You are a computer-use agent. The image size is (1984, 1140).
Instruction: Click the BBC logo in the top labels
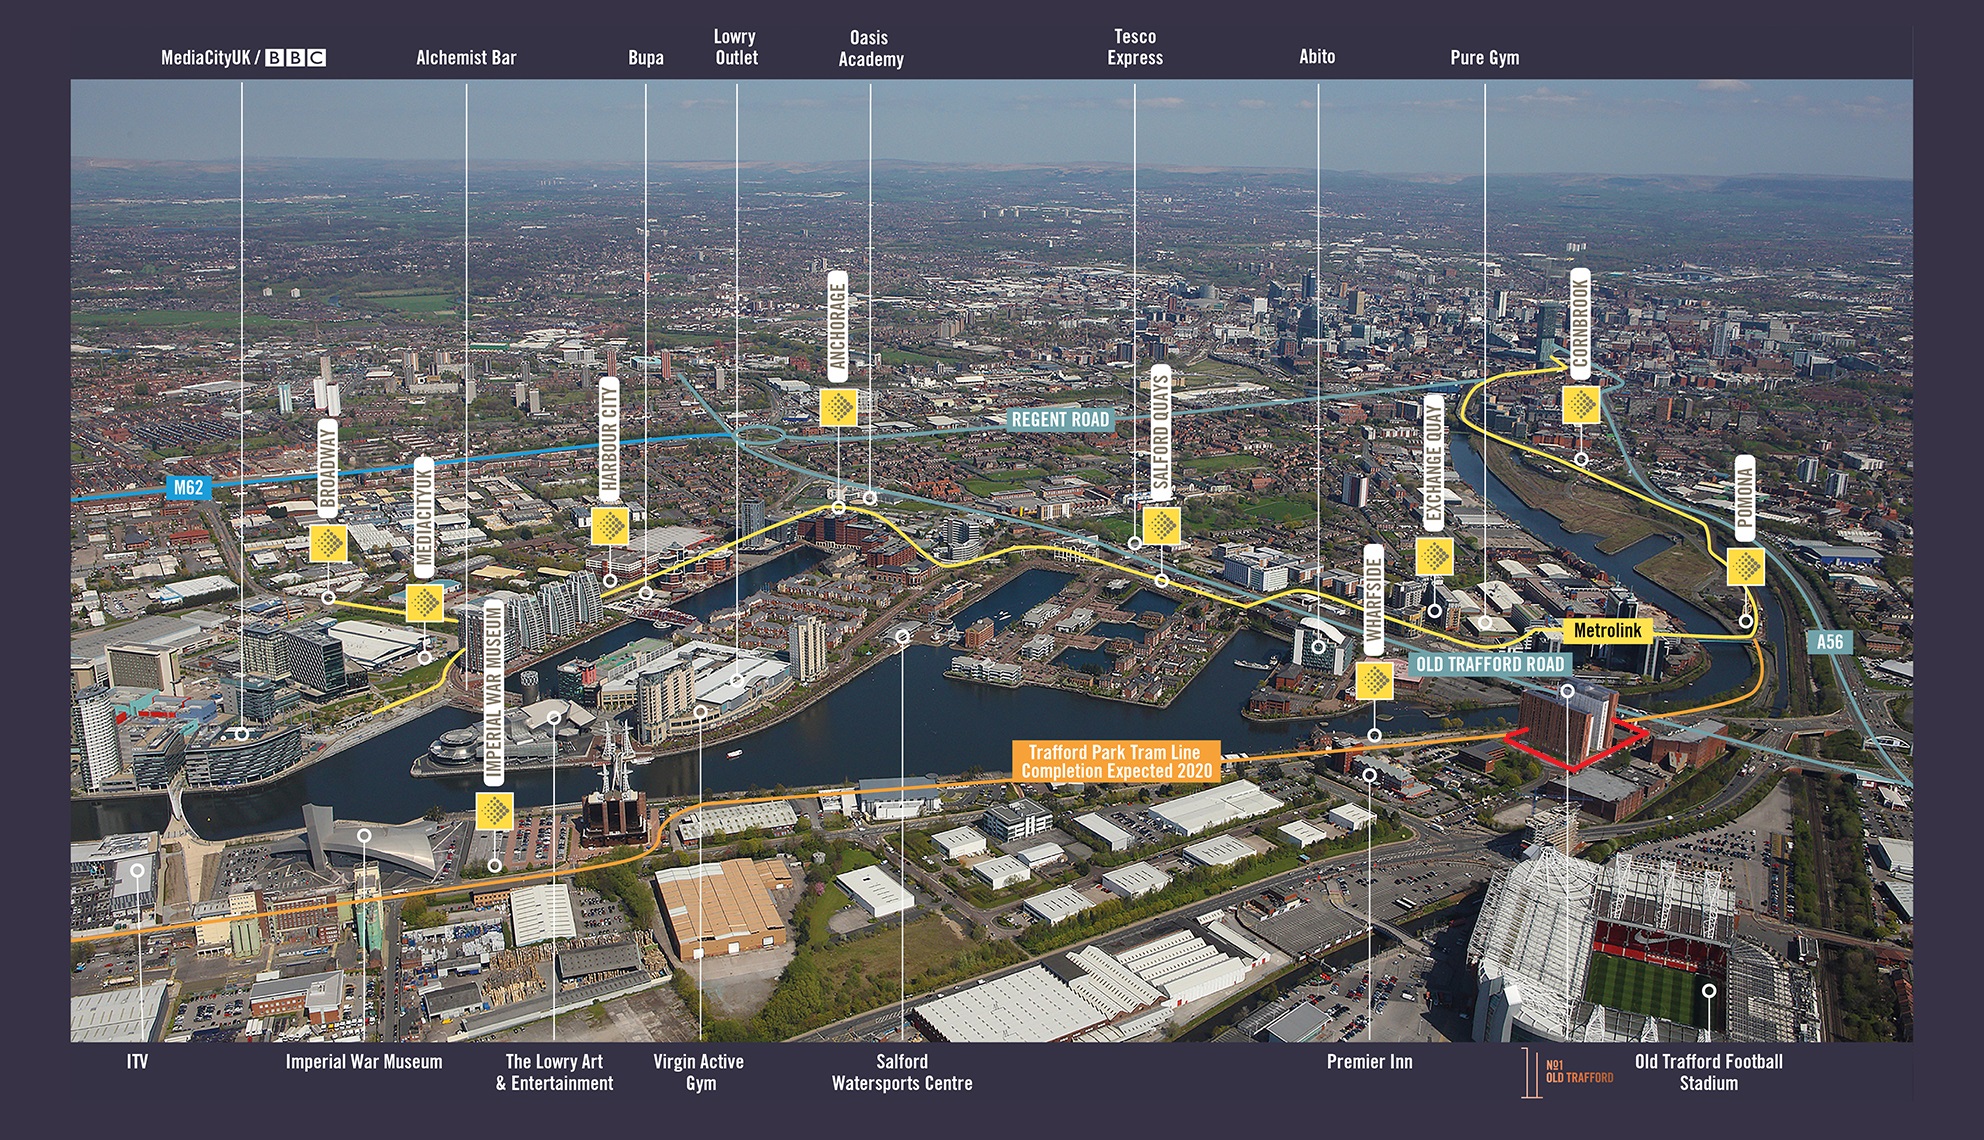pos(296,58)
